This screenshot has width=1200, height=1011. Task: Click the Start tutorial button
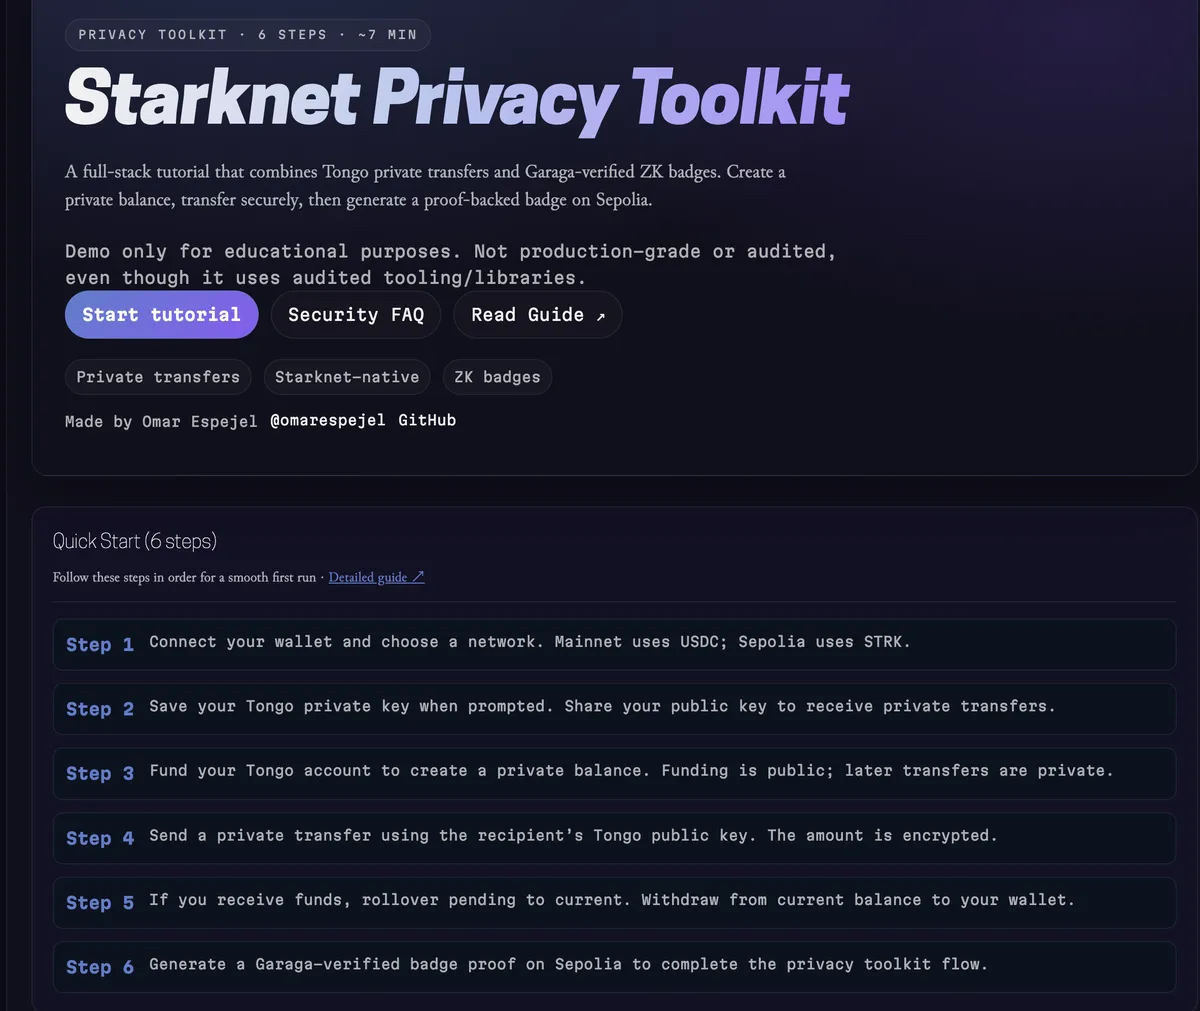point(161,314)
